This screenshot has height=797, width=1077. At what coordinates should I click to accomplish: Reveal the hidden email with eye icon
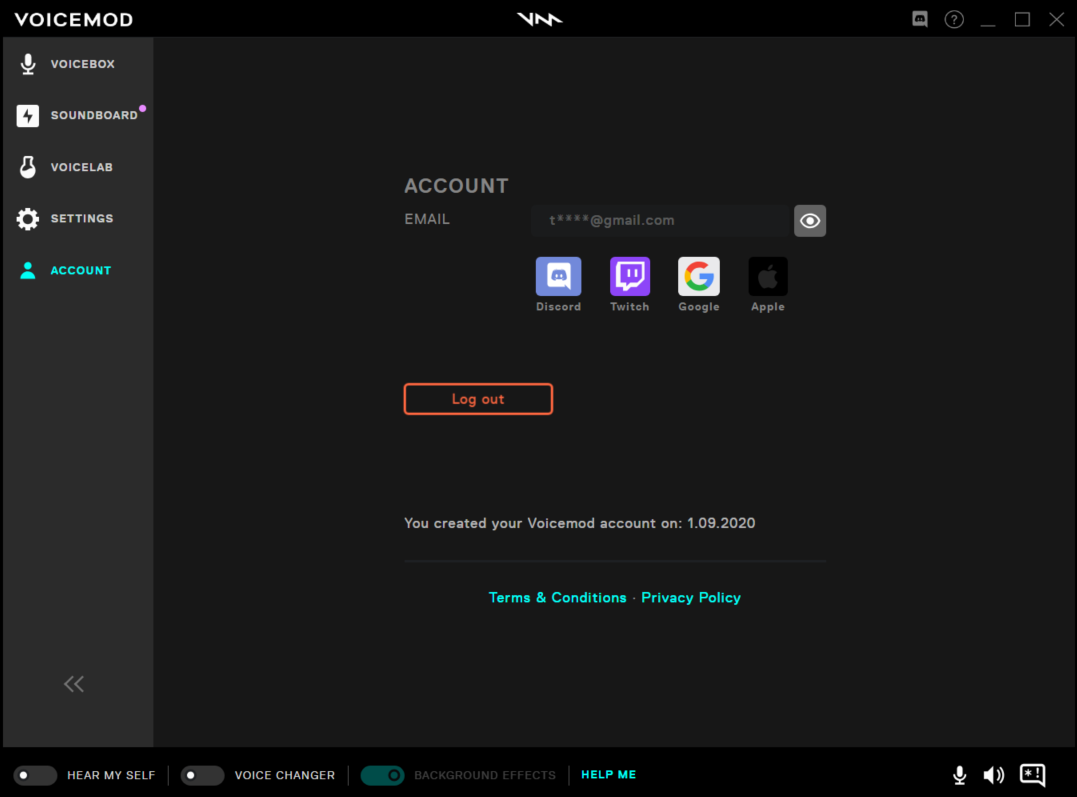(810, 221)
